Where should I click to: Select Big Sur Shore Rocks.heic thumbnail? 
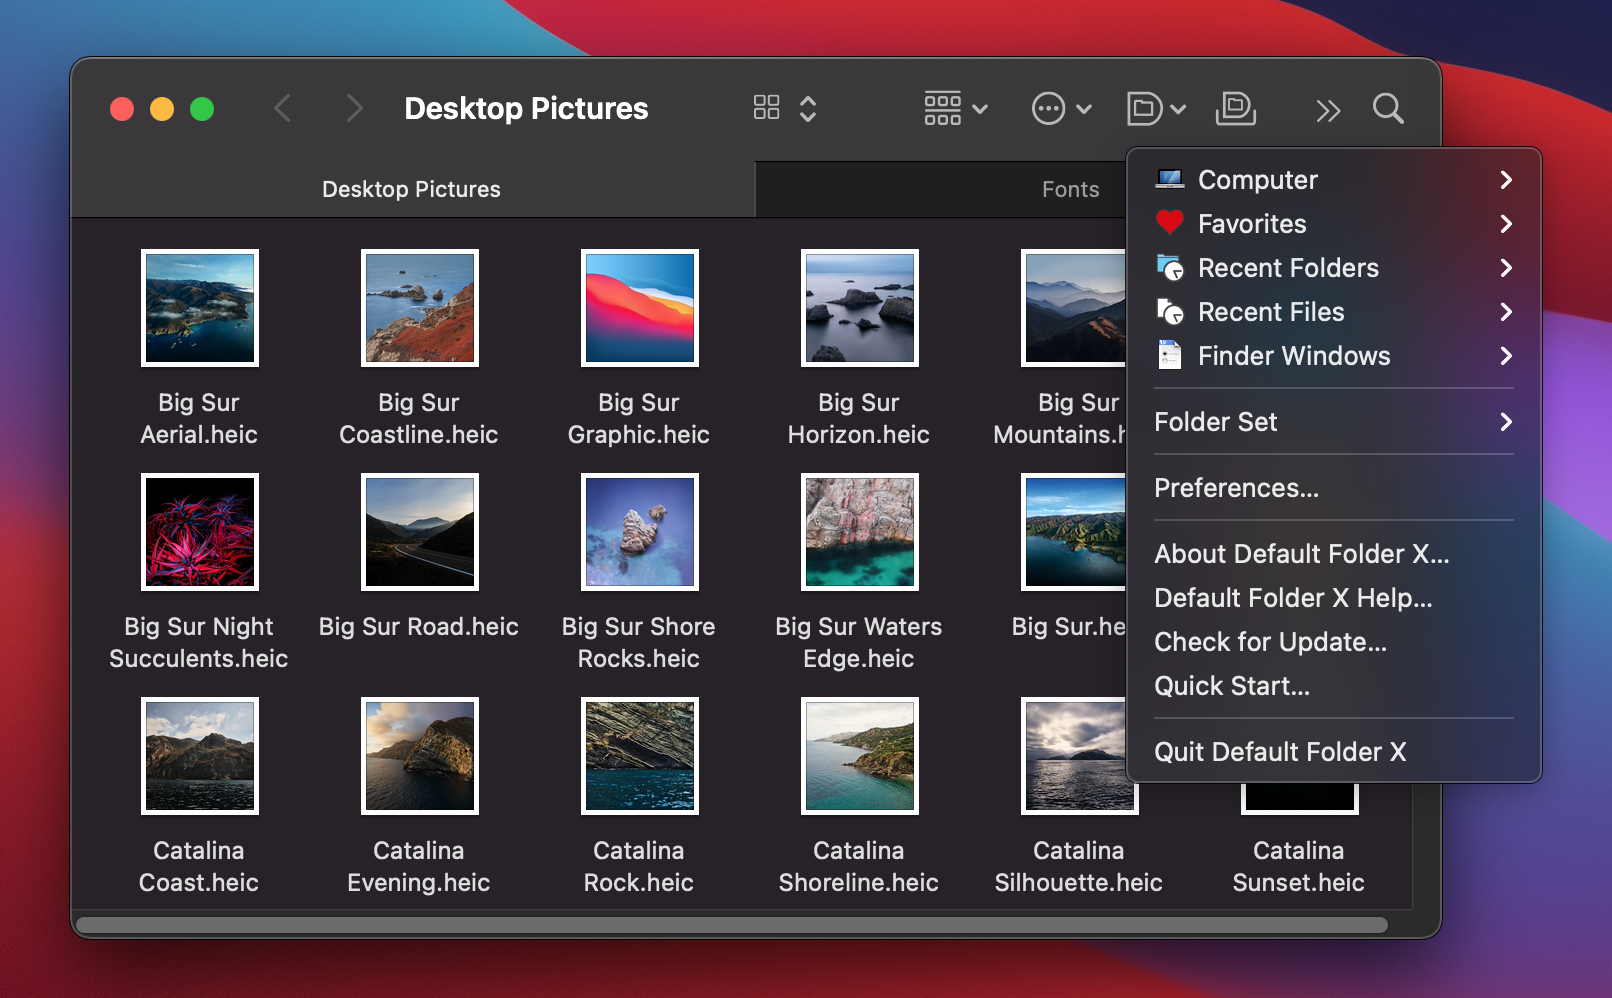640,532
